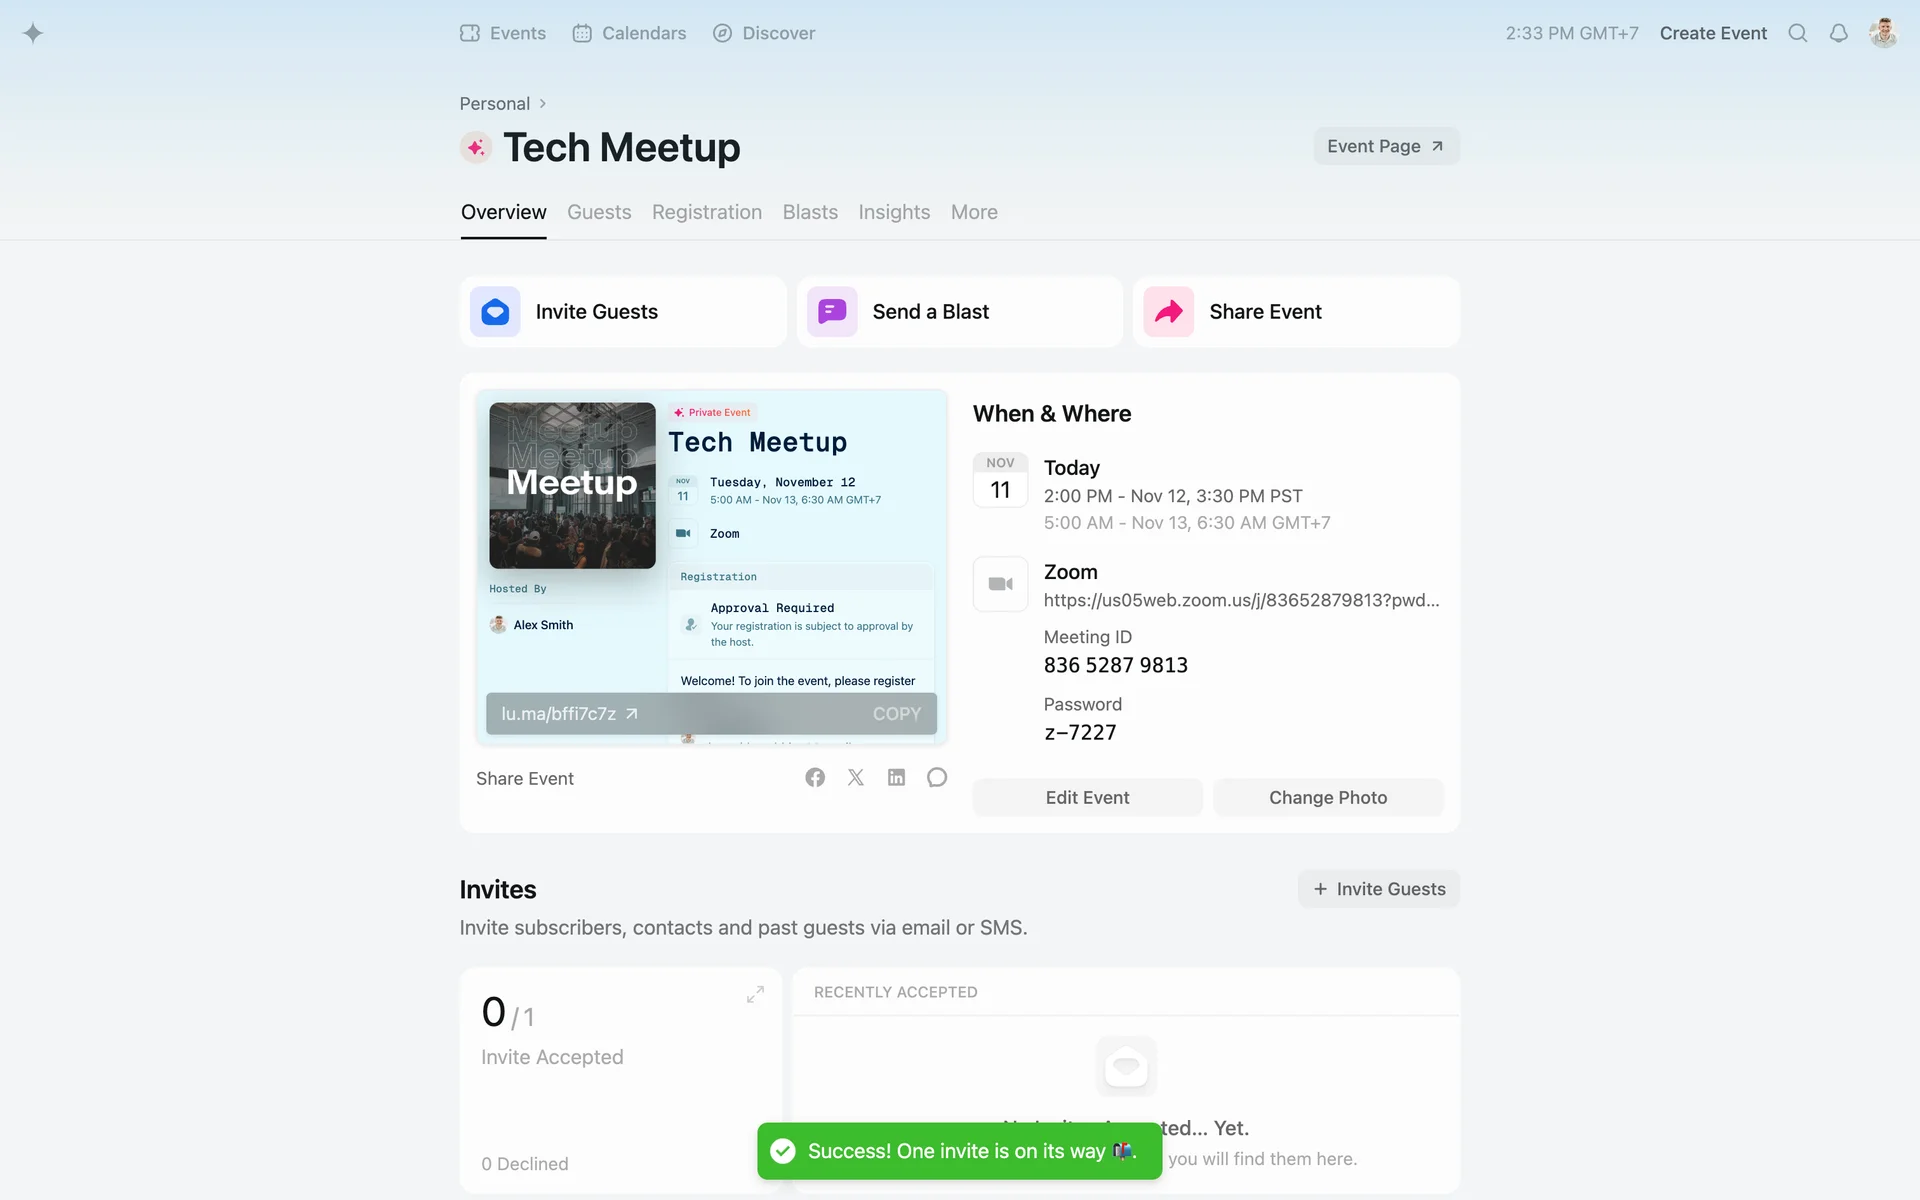Go to the Personal breadcrumb
The width and height of the screenshot is (1920, 1200).
coord(494,104)
